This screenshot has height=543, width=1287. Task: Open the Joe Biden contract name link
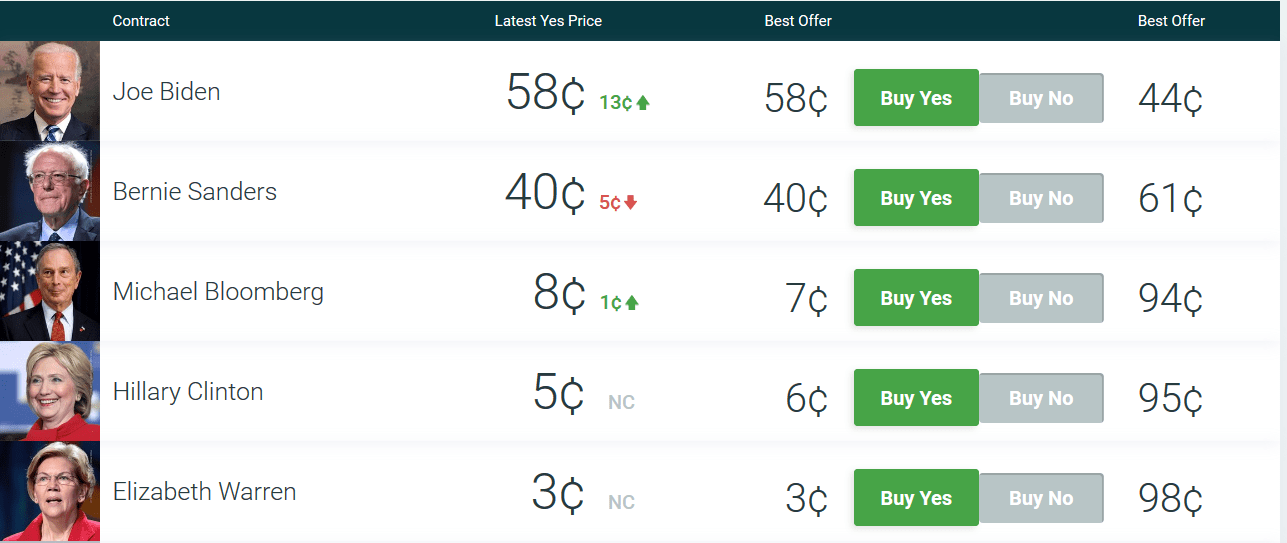166,91
